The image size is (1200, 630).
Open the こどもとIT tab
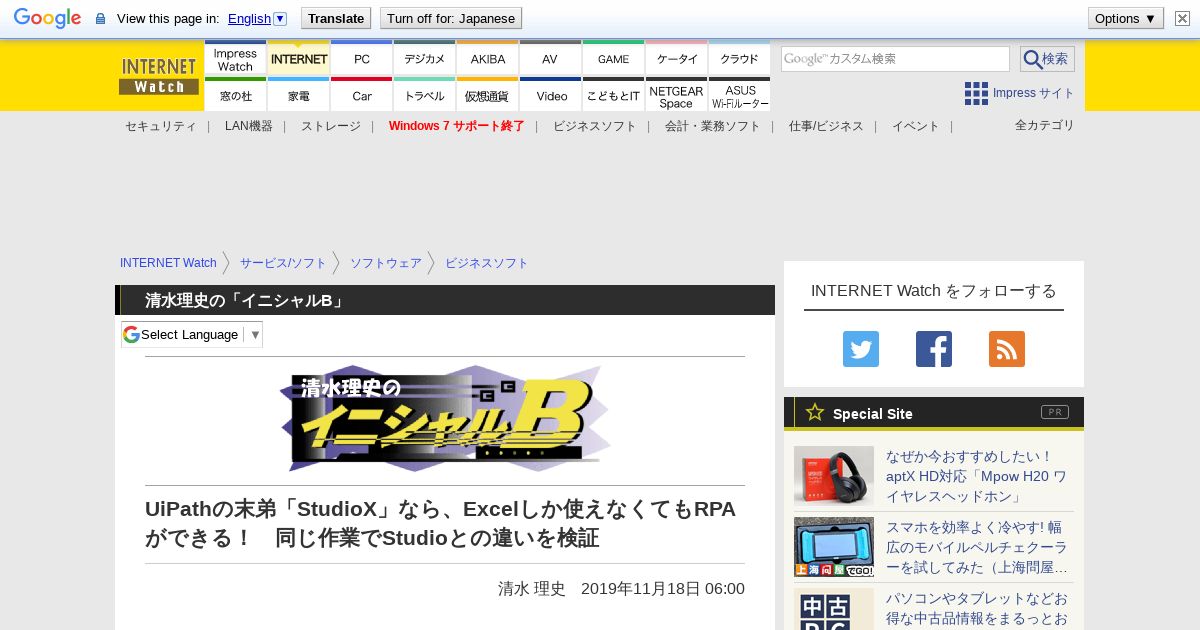pyautogui.click(x=613, y=94)
